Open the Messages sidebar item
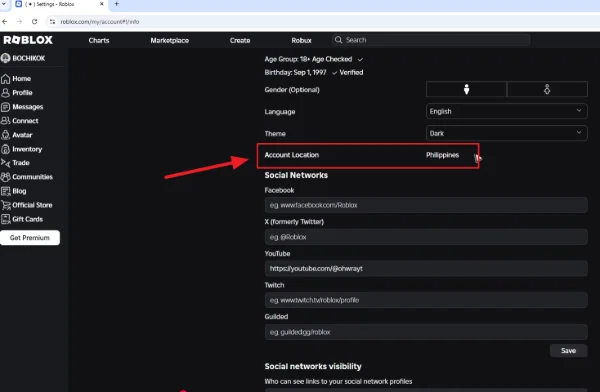 (x=22, y=107)
